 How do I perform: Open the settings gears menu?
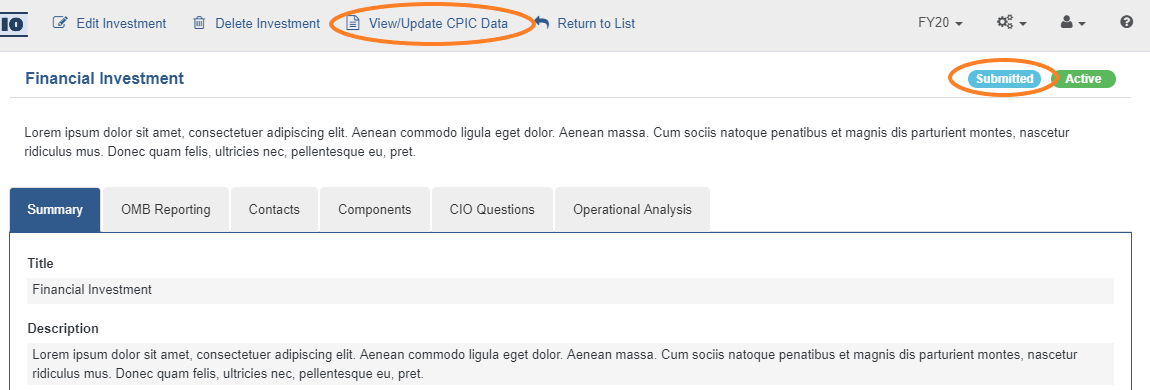(x=1011, y=23)
